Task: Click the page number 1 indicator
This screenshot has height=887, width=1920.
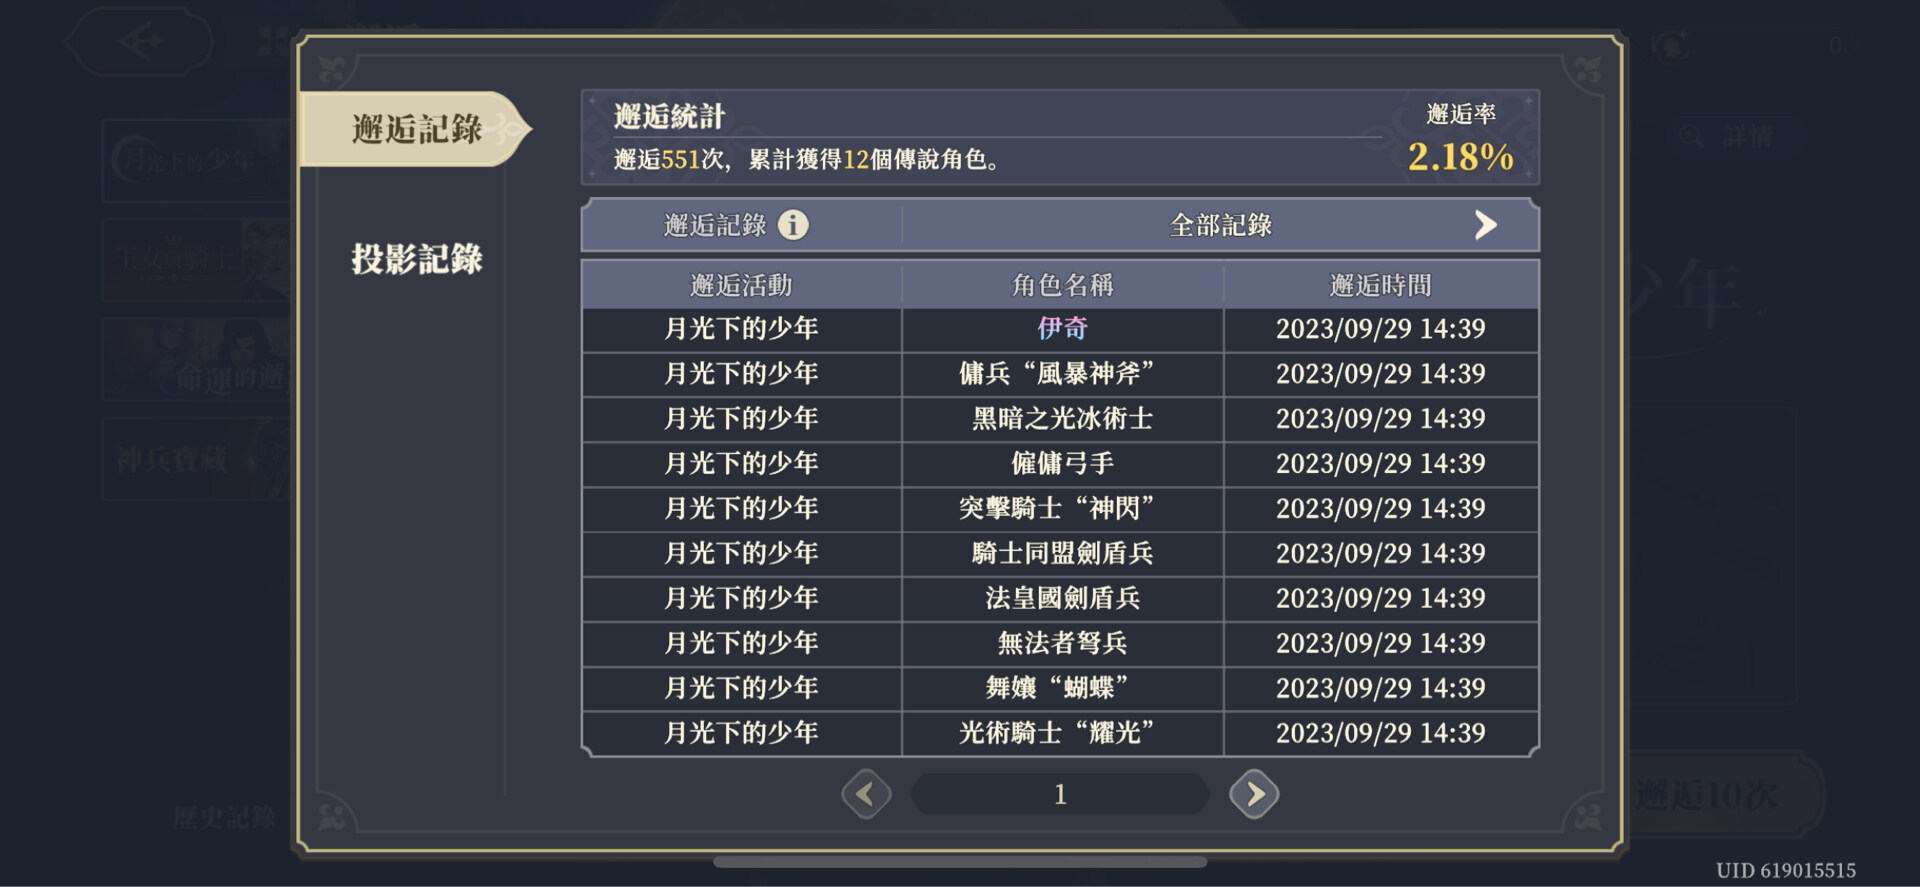Action: [1060, 794]
